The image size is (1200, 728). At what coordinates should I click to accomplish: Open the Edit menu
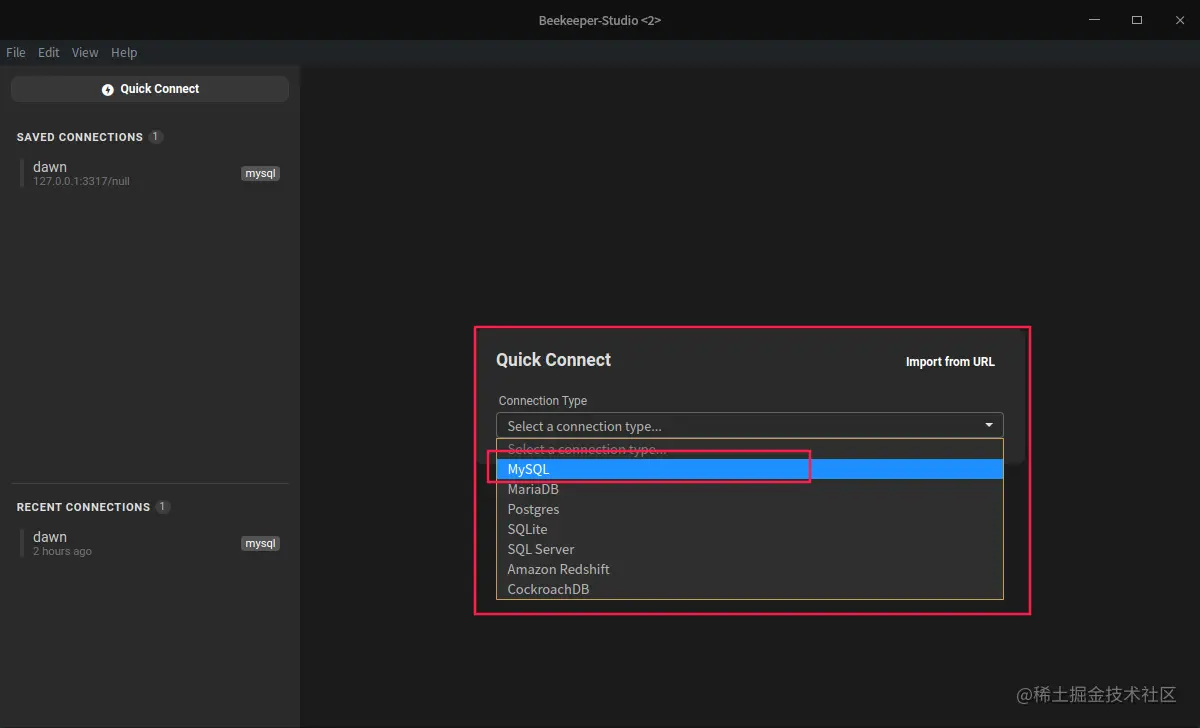click(49, 53)
